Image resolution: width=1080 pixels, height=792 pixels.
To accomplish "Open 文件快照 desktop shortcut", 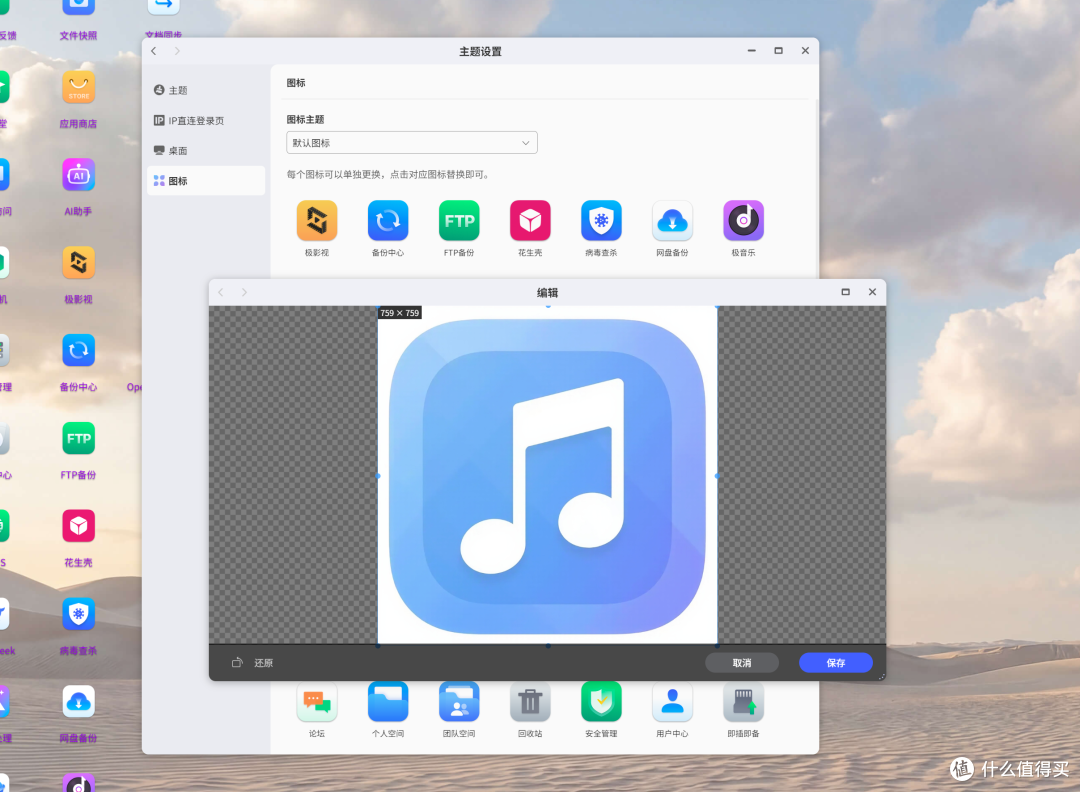I will (x=79, y=7).
